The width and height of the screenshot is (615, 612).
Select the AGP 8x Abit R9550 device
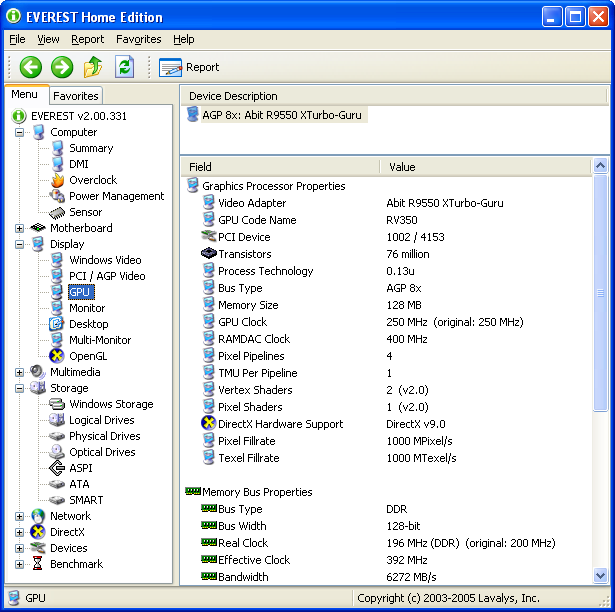tap(282, 115)
